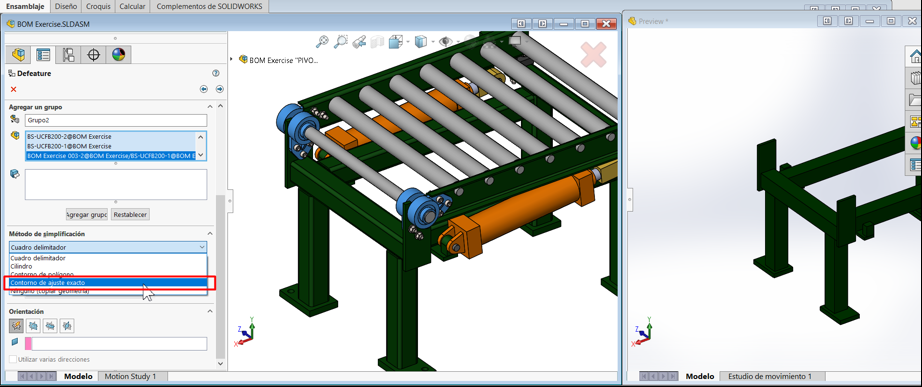This screenshot has width=922, height=387.
Task: Click the Previous View icon
Action: pos(359,41)
